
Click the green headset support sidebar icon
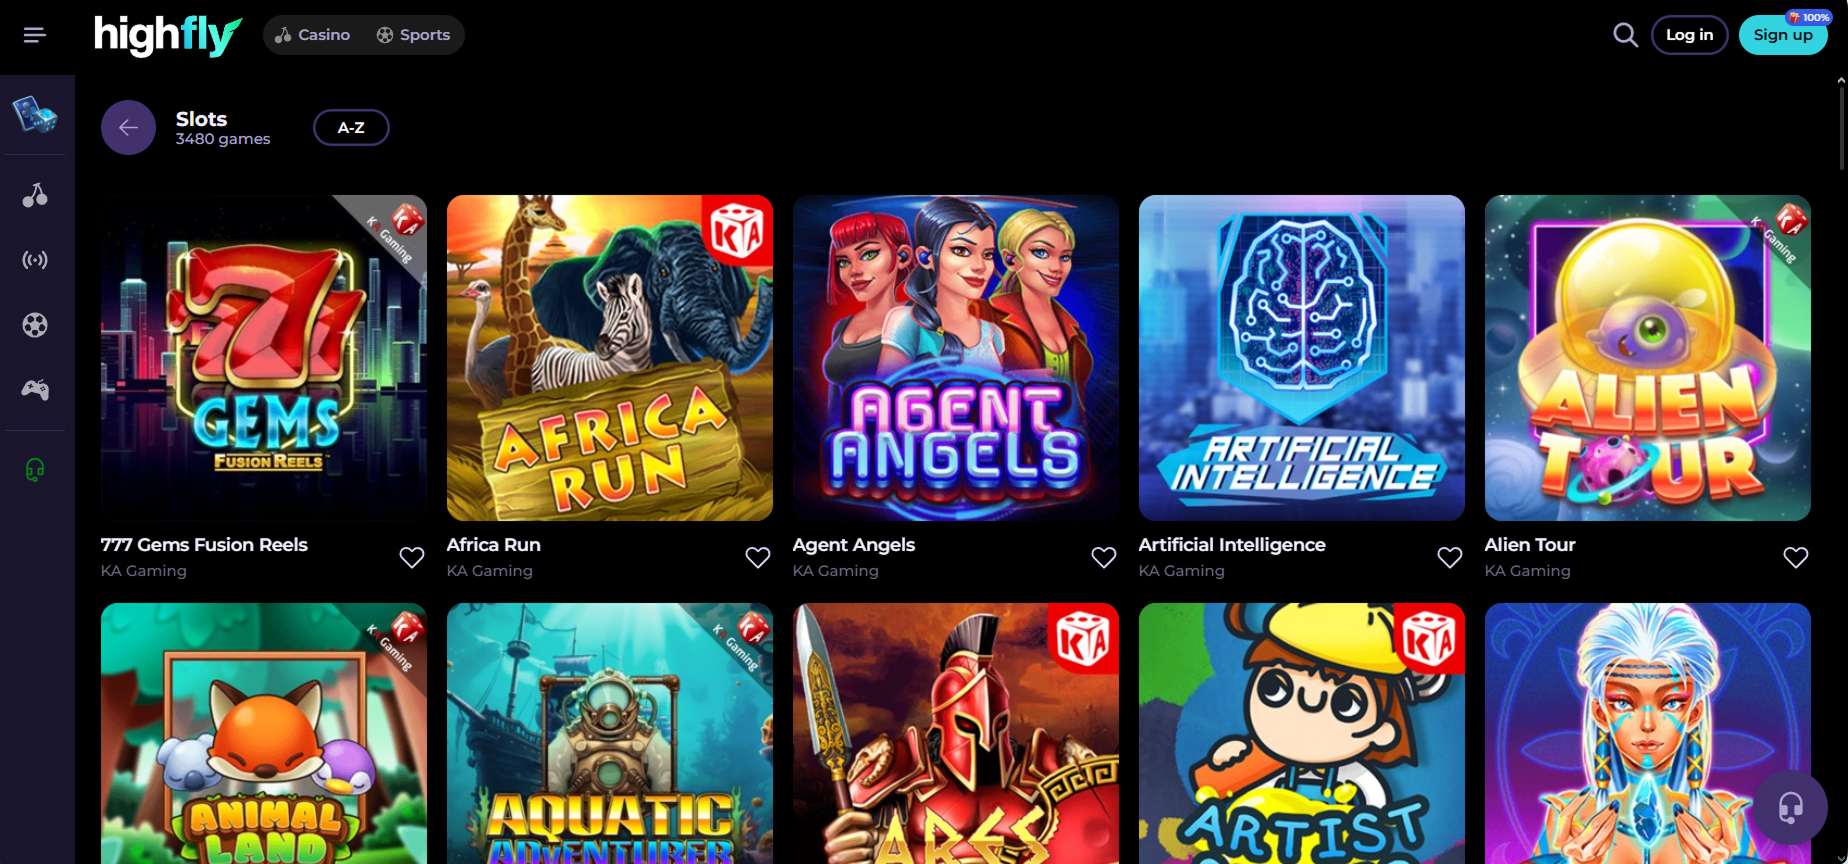(35, 469)
